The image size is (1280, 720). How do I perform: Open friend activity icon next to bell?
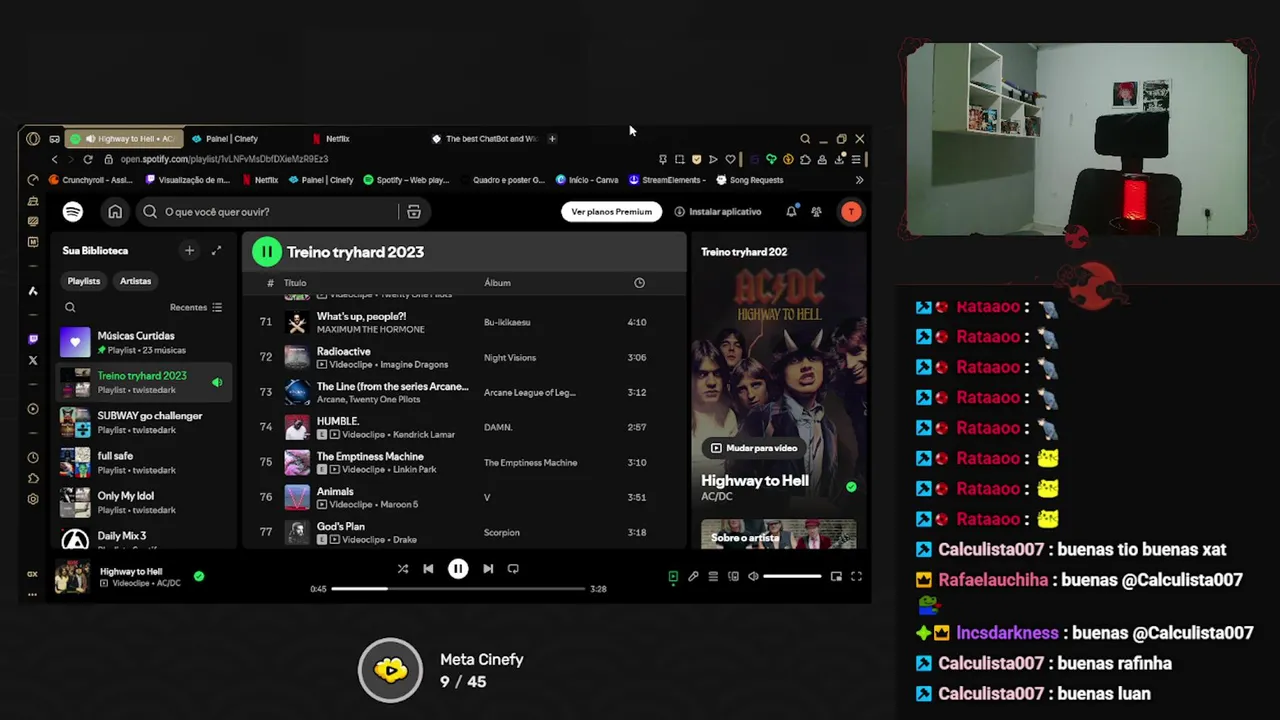click(x=816, y=212)
